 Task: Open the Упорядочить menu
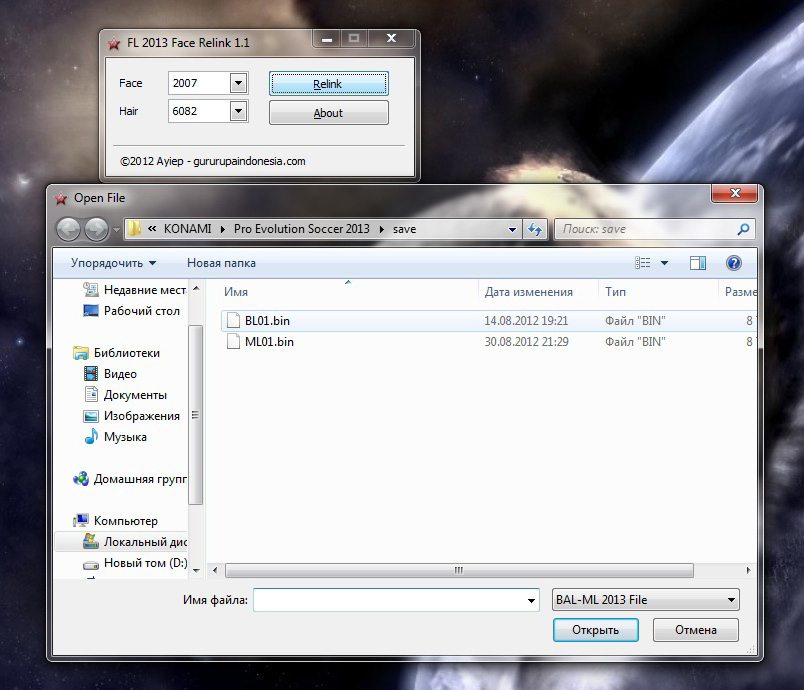[113, 263]
